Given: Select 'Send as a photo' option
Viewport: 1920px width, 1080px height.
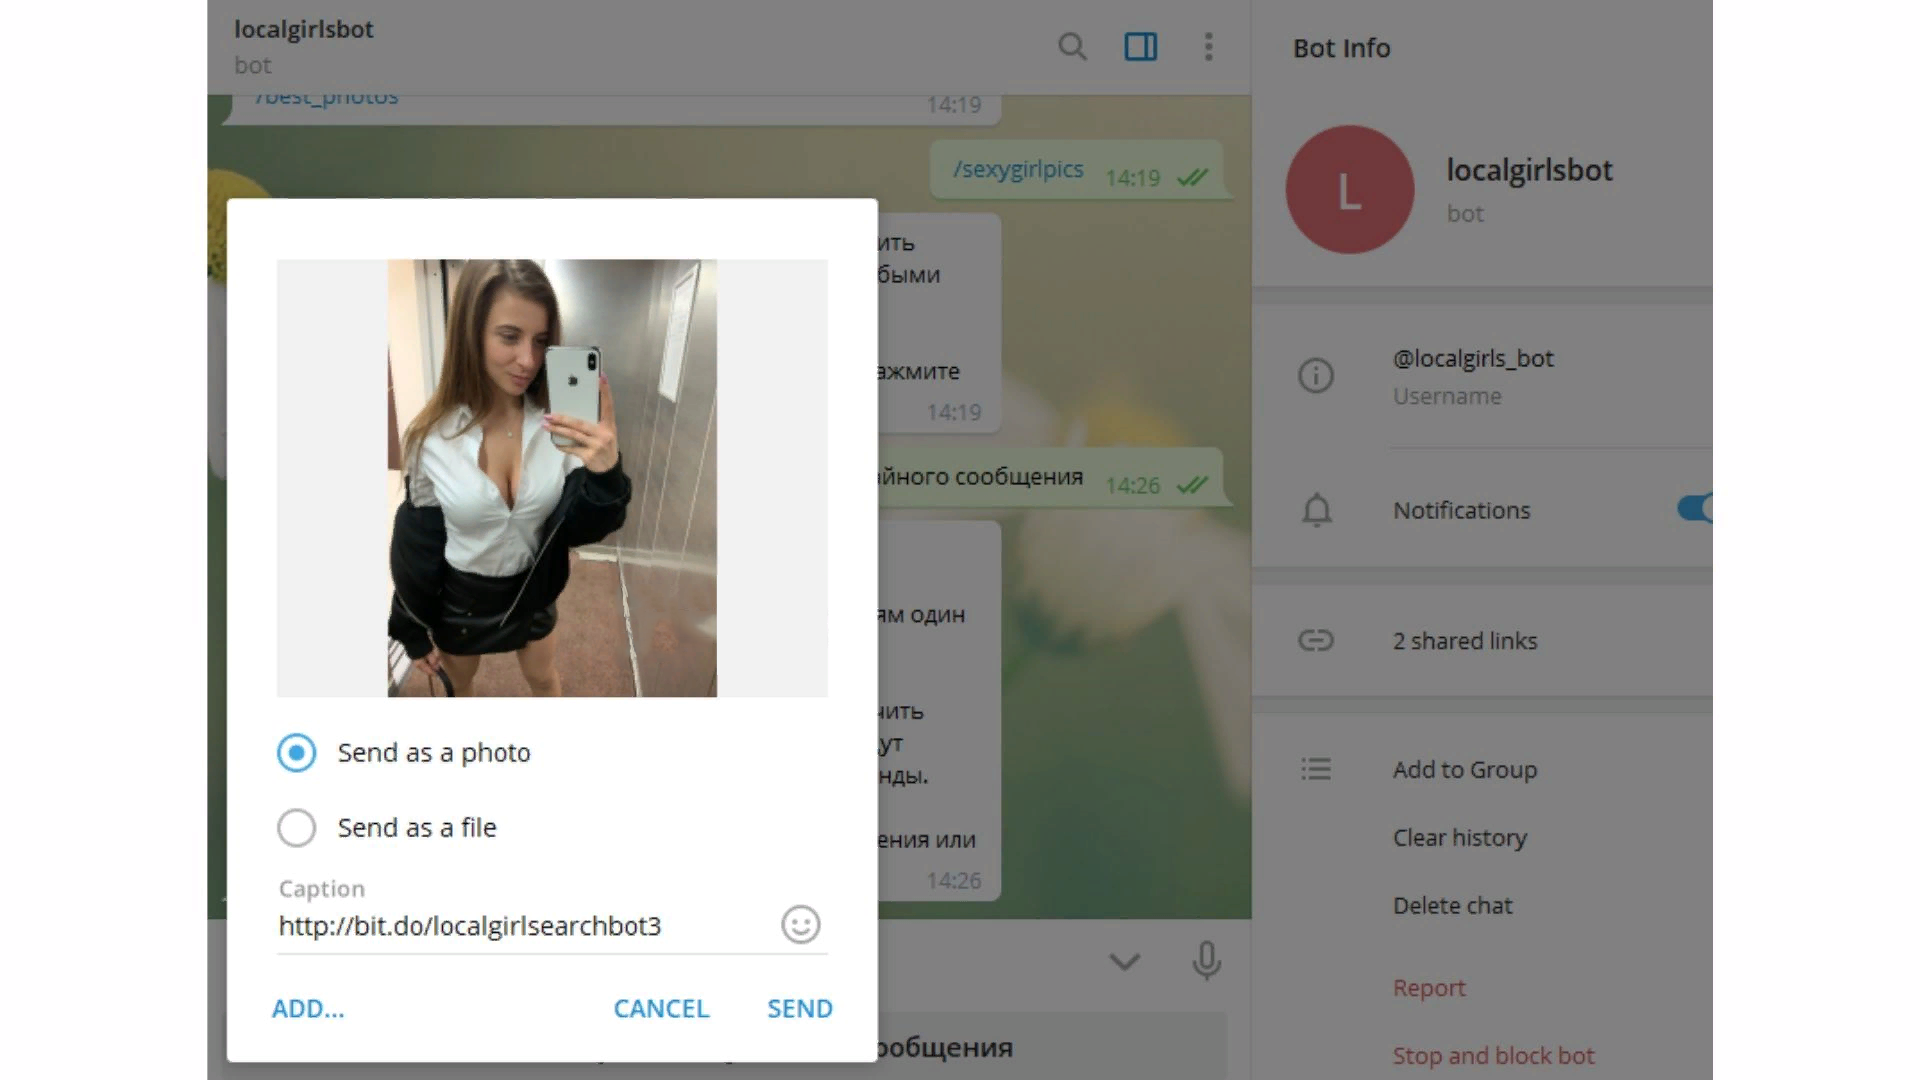Looking at the screenshot, I should click(x=297, y=753).
